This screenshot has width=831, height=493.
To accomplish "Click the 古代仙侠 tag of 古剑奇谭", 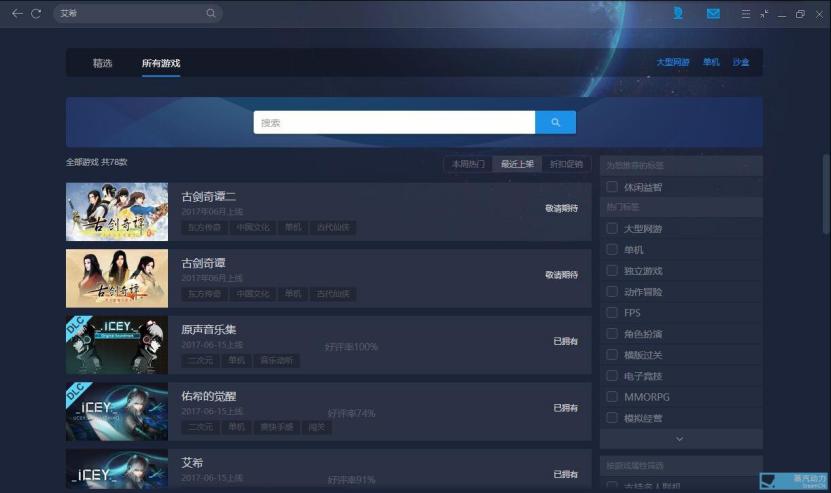I will point(333,294).
